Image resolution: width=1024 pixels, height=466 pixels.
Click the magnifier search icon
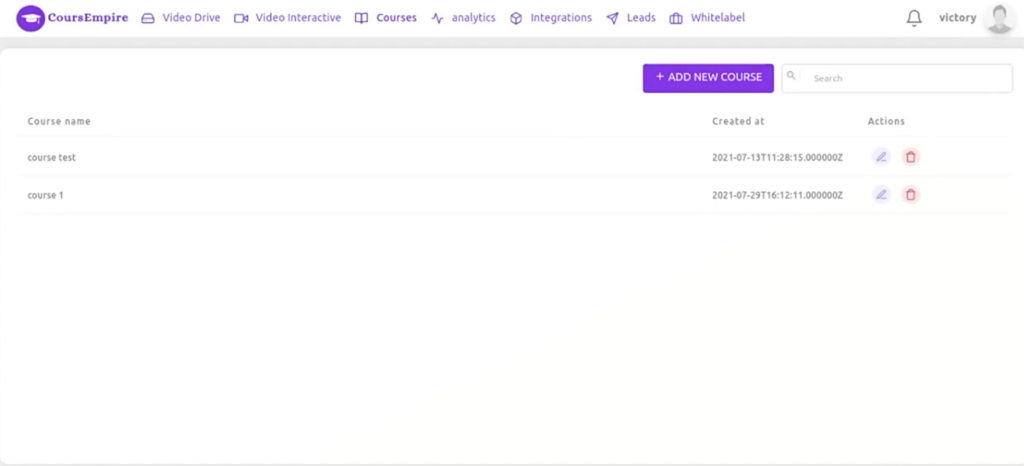(791, 76)
